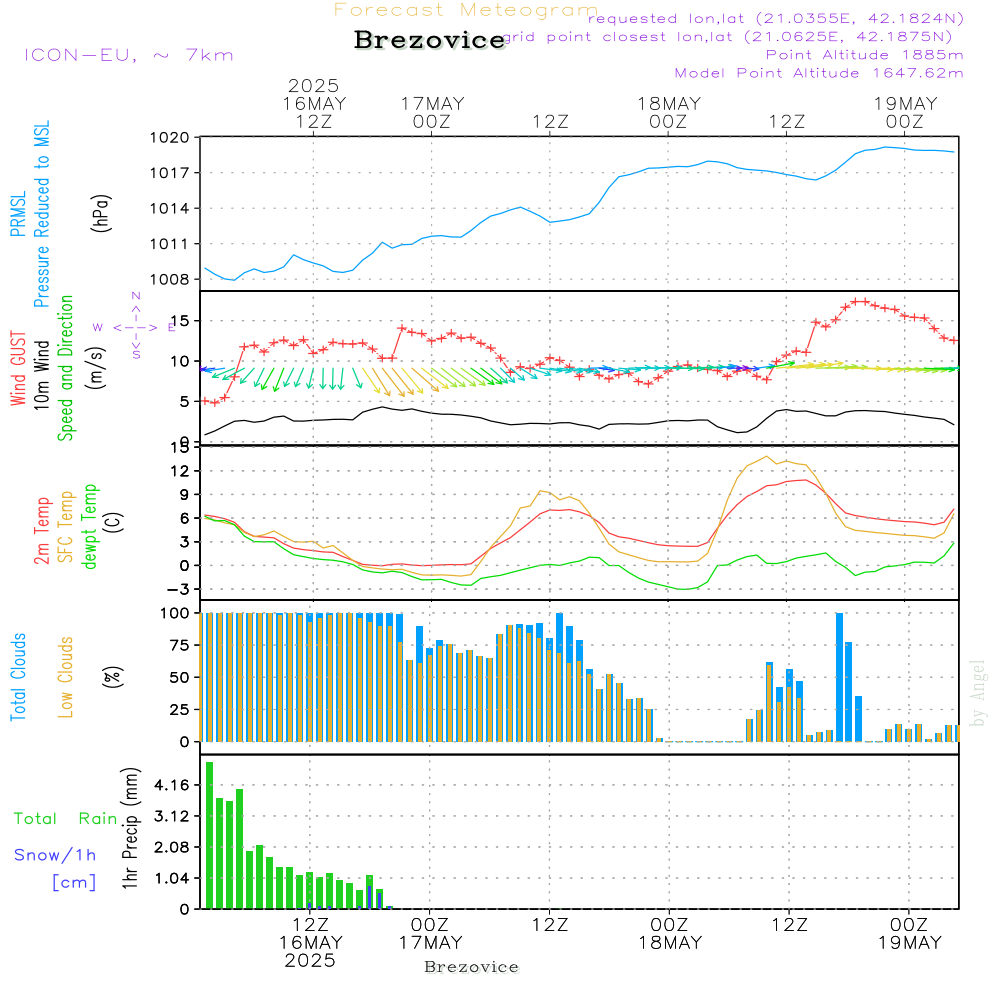Click the 2m Temp legend label
The width and height of the screenshot is (1000, 1000).
click(x=41, y=531)
